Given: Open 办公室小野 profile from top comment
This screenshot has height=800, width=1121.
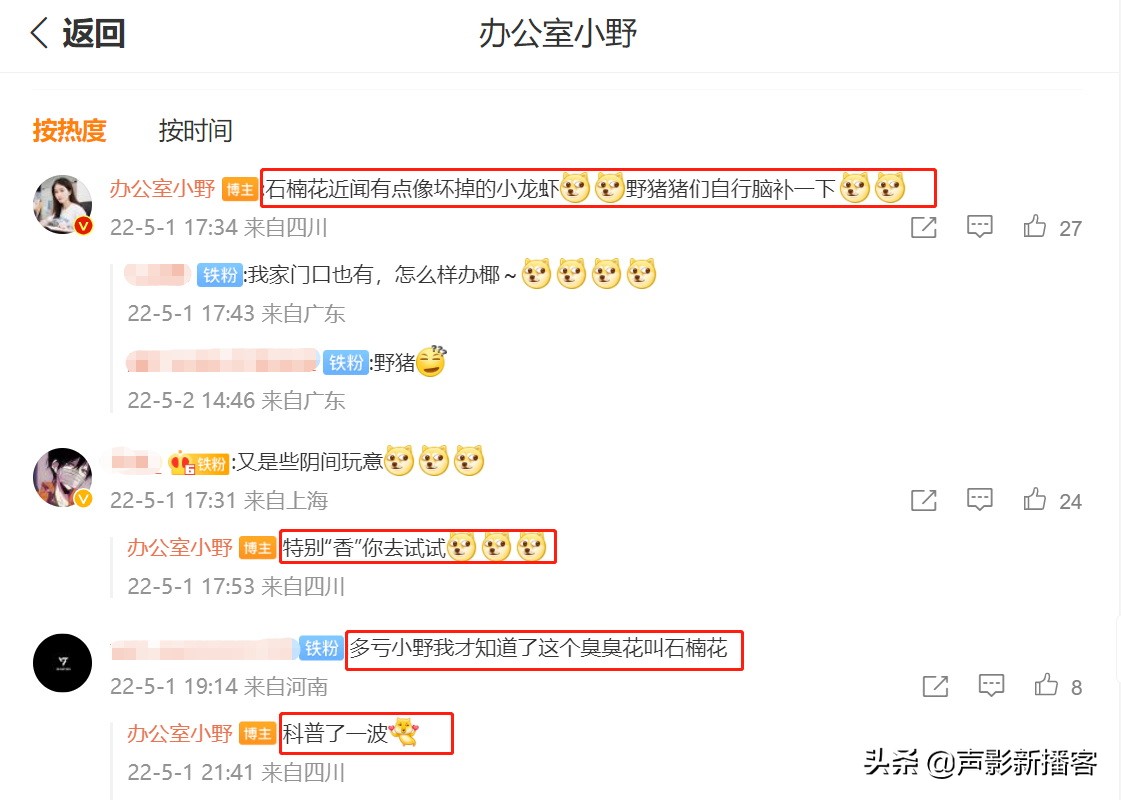Looking at the screenshot, I should click(162, 189).
